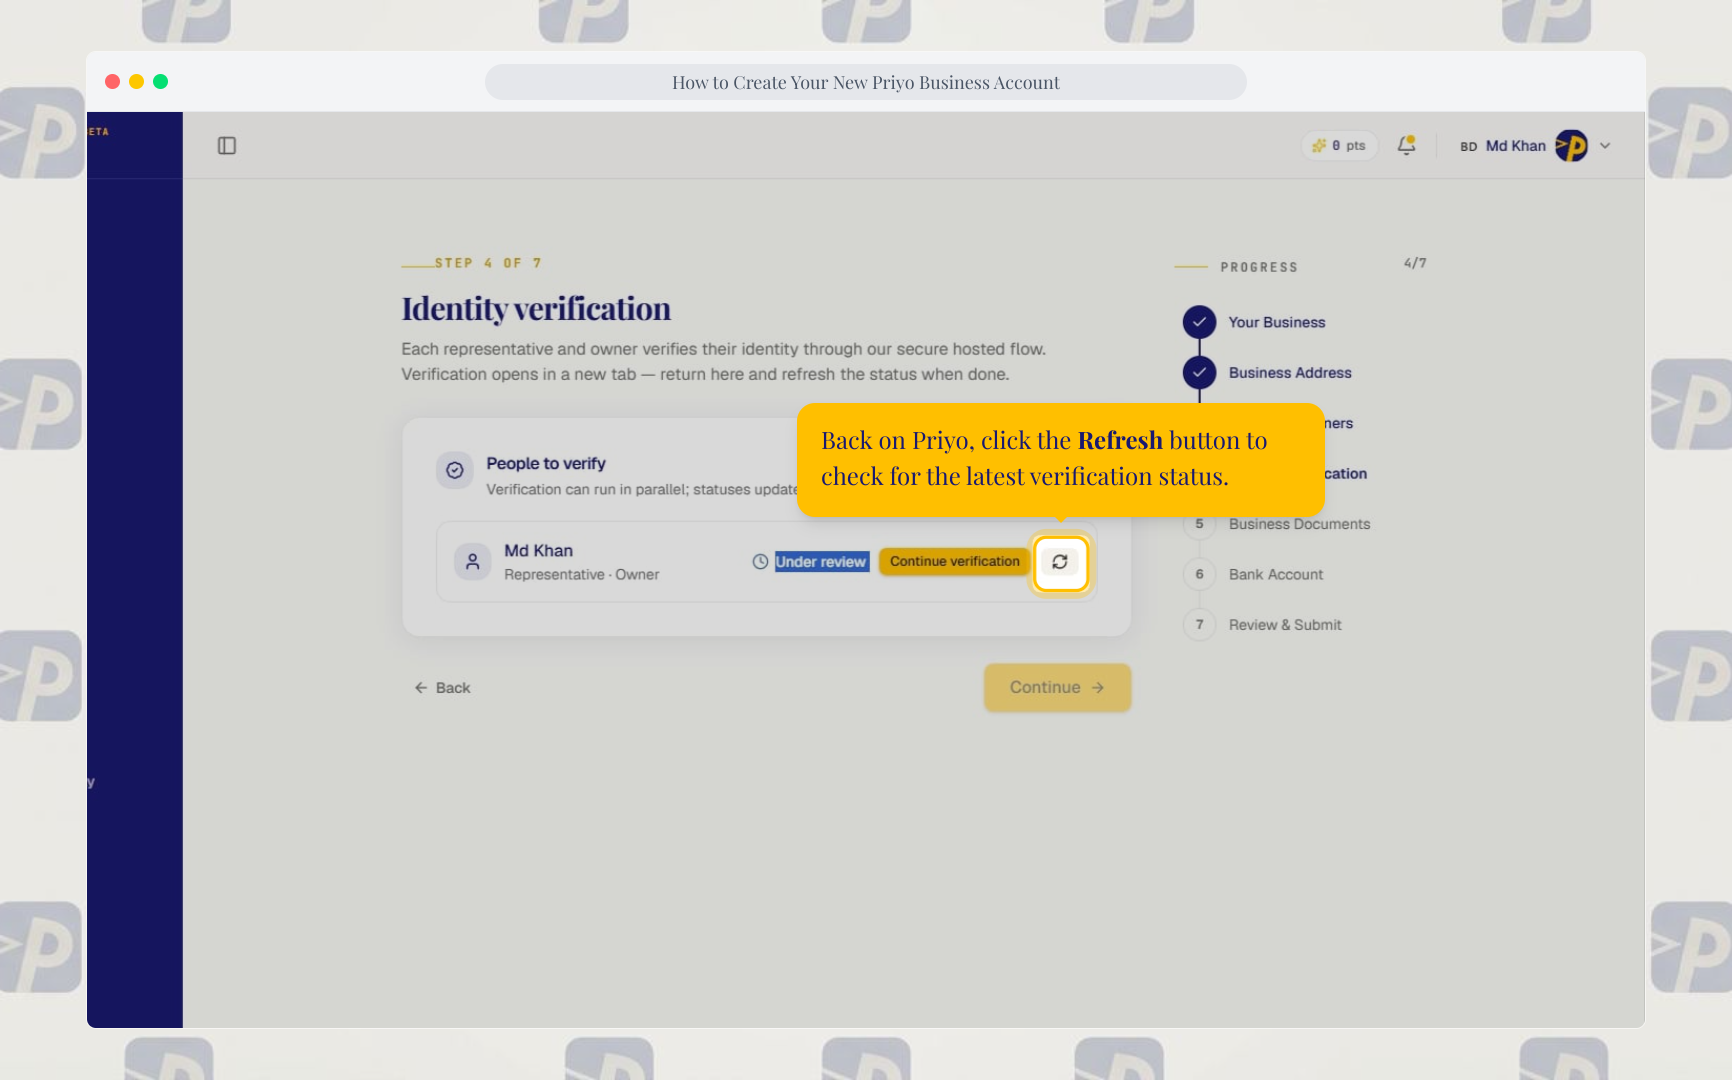Refresh Md Khan's verification status
The height and width of the screenshot is (1080, 1732).
click(1060, 562)
